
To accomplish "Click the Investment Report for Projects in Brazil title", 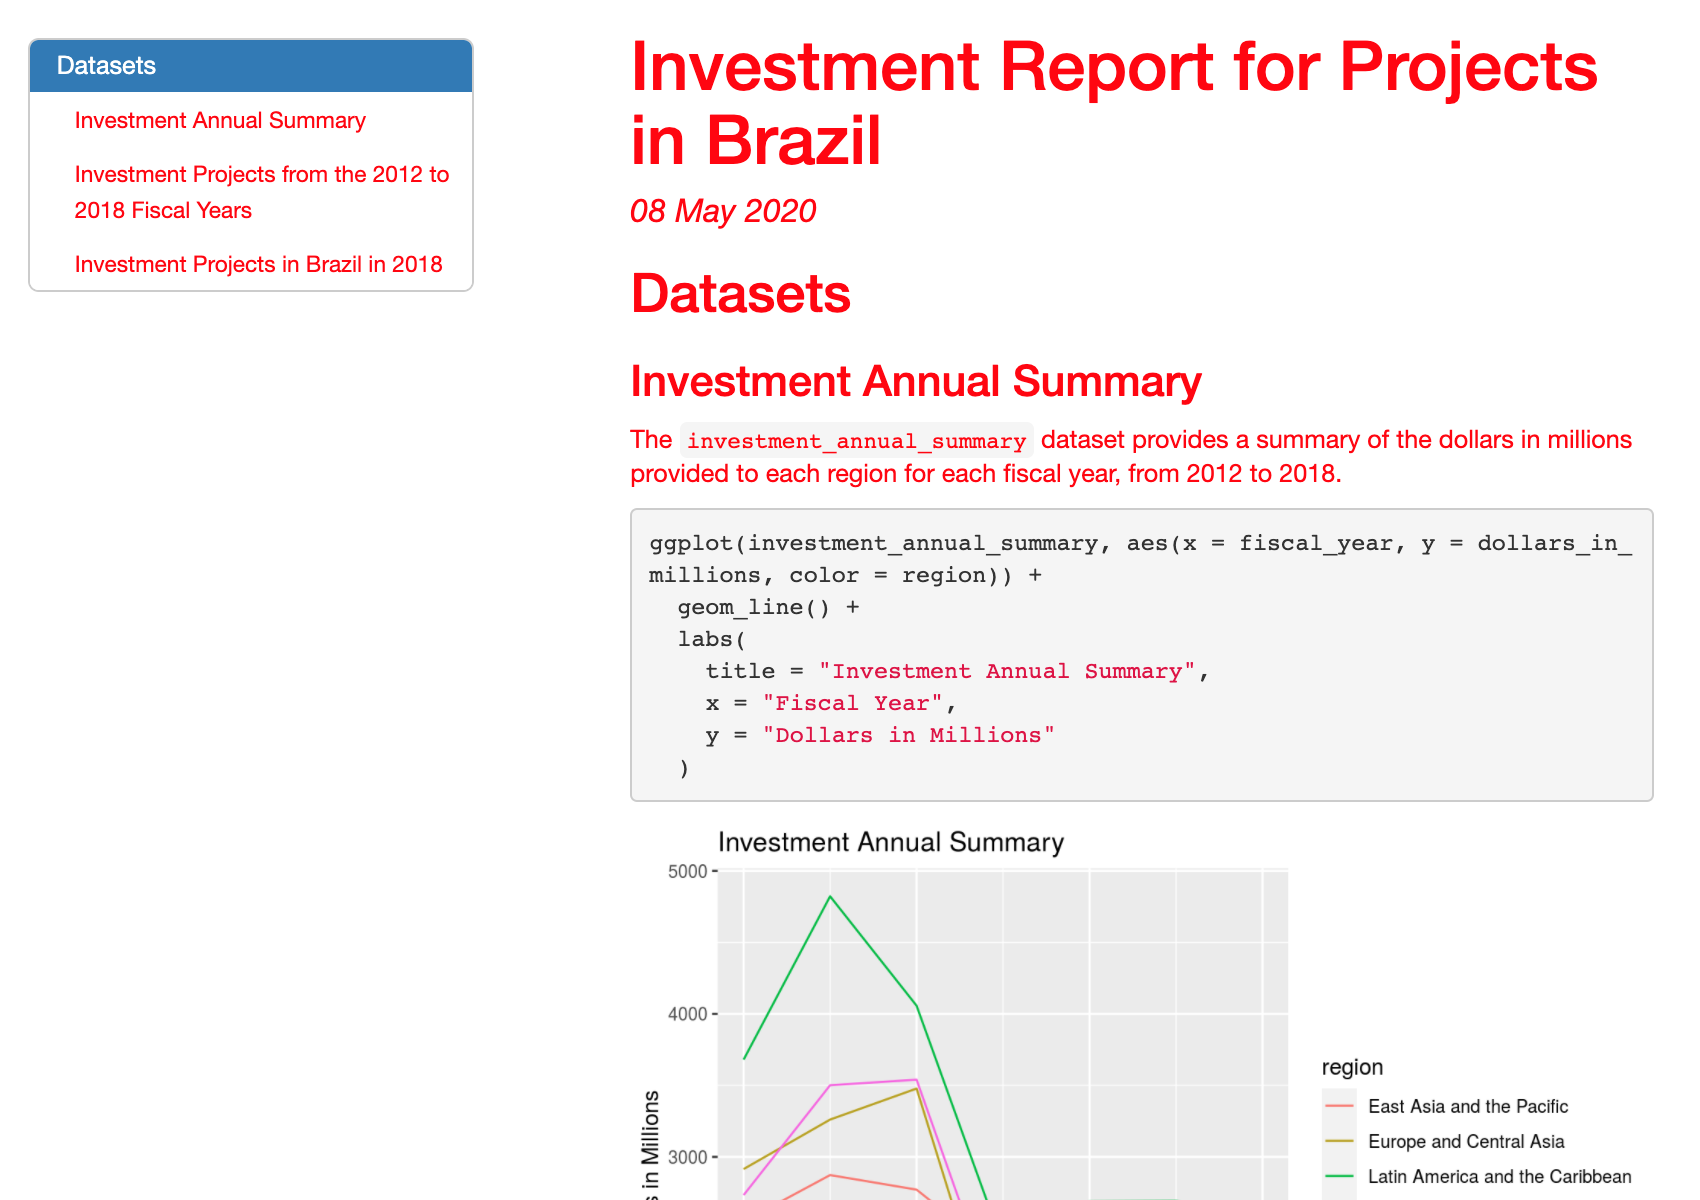I will point(1113,103).
